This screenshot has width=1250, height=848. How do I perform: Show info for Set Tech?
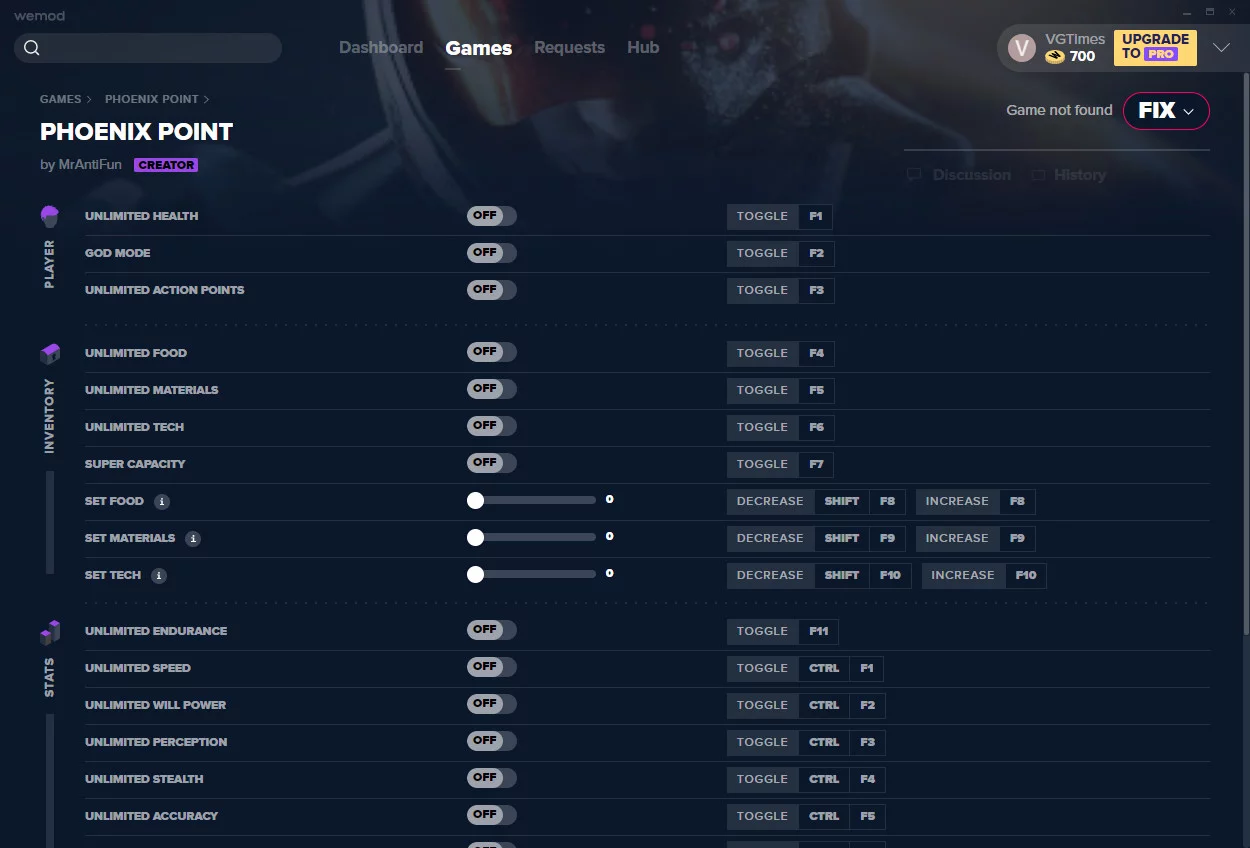coord(159,576)
